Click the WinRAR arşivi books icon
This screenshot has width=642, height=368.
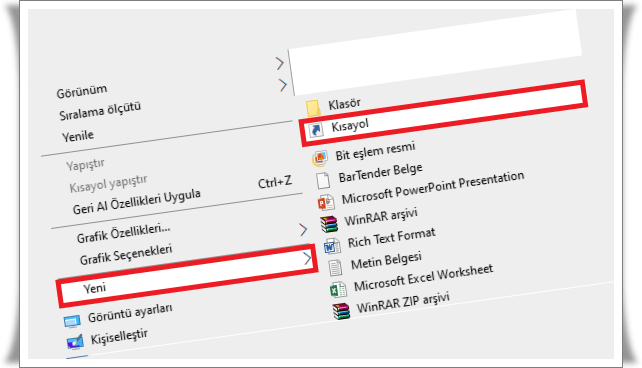[x=329, y=224]
